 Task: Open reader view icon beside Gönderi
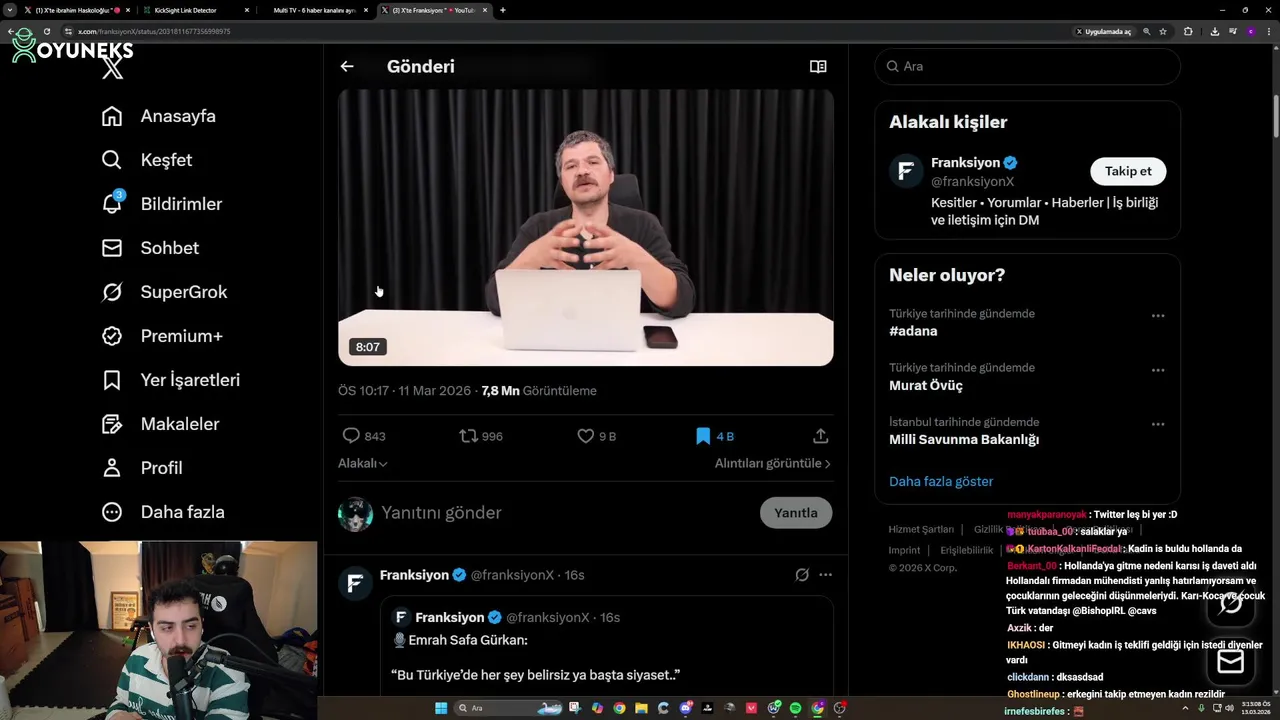(818, 66)
